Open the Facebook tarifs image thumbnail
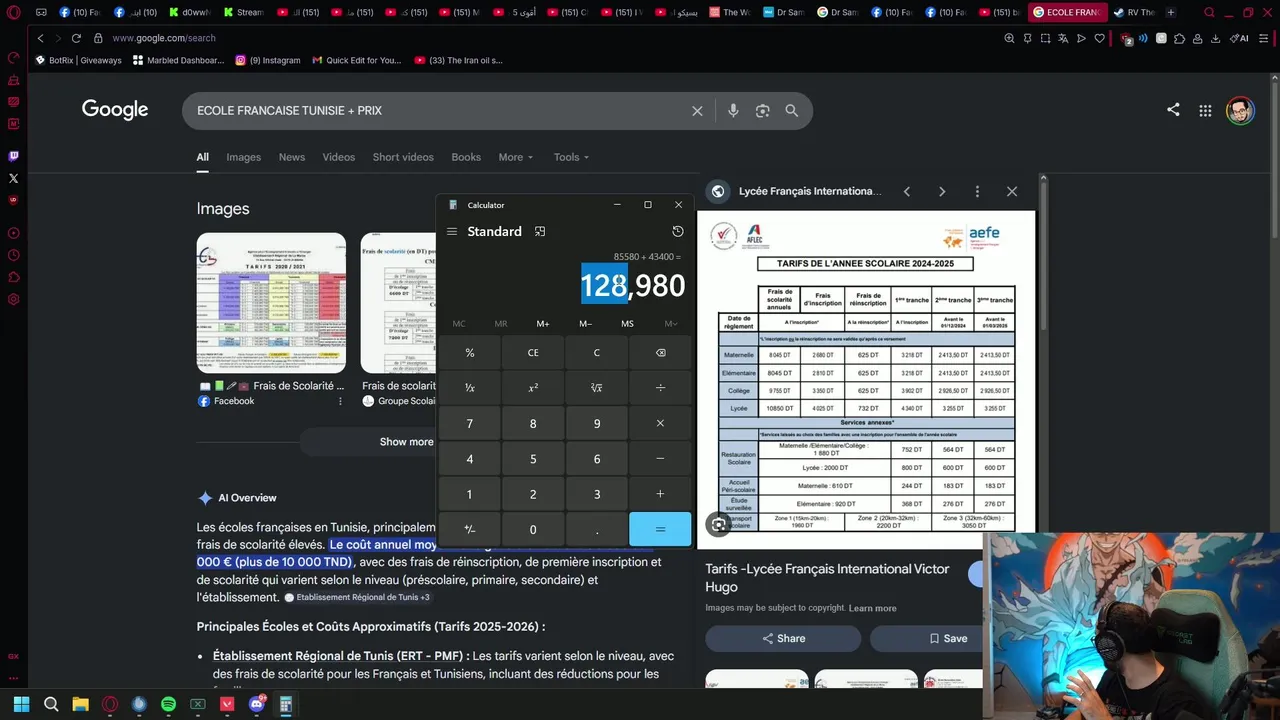Image resolution: width=1280 pixels, height=720 pixels. pyautogui.click(x=271, y=303)
